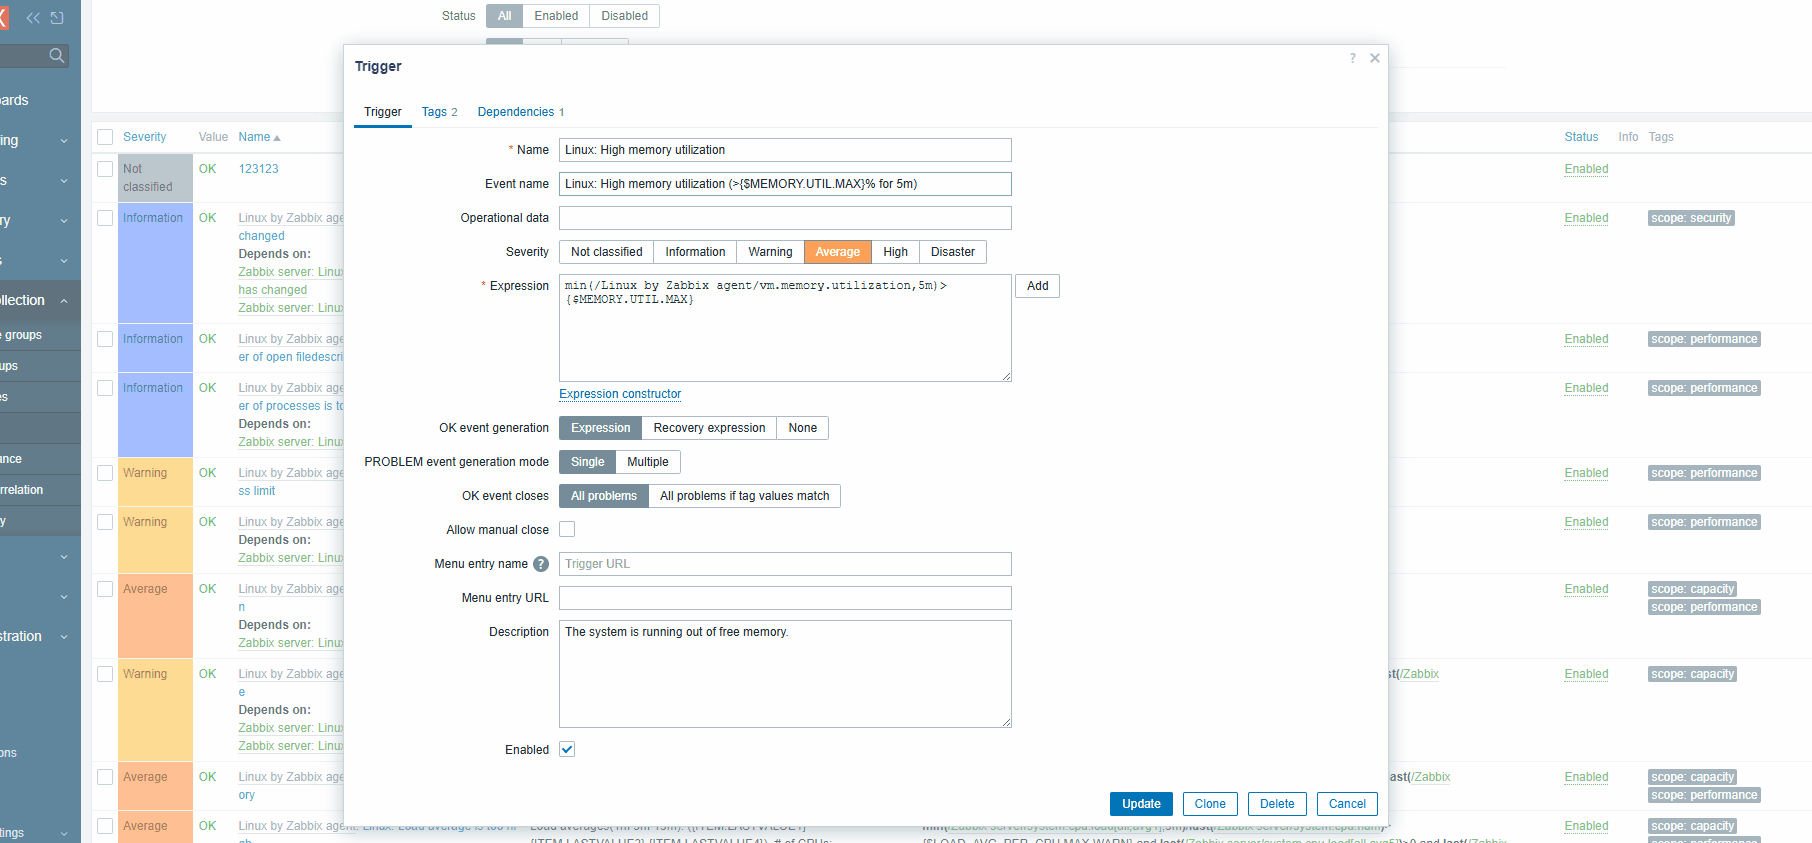Select 'All problems' for OK event closes
Screen dimensions: 1812x843
(604, 496)
